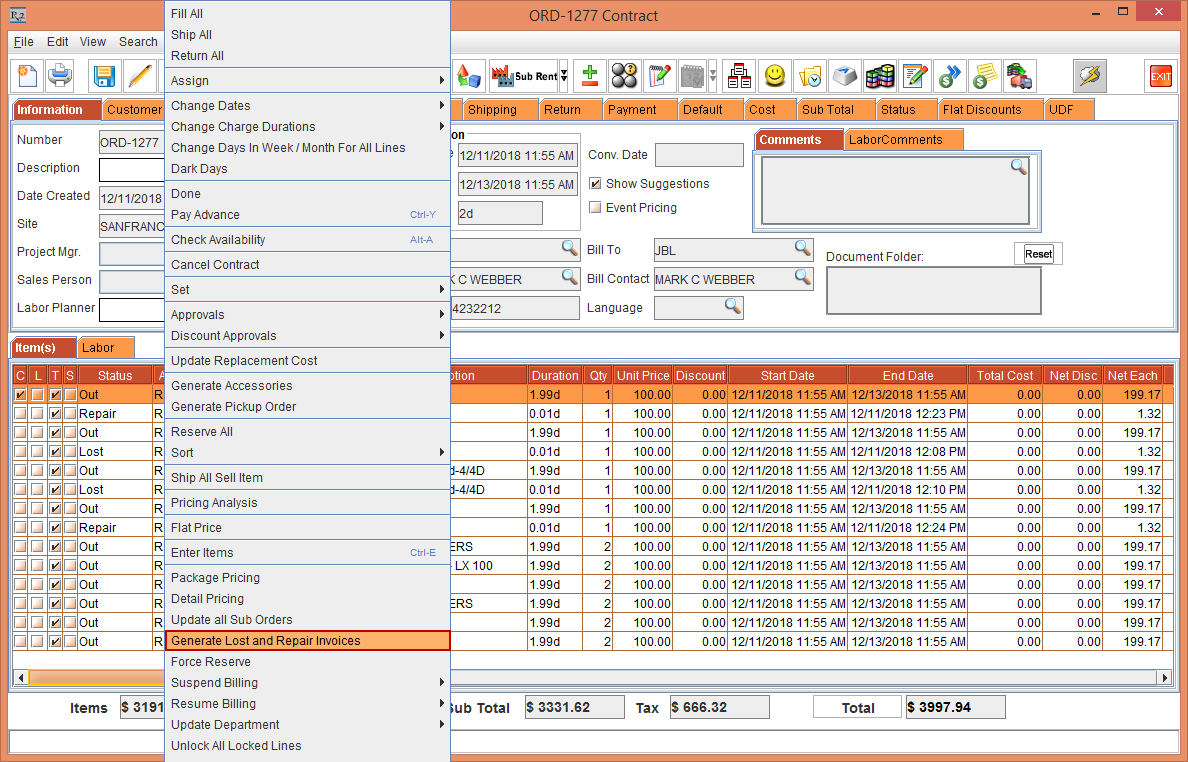
Task: Click the magnifier icon in Bill To field
Action: [x=803, y=248]
